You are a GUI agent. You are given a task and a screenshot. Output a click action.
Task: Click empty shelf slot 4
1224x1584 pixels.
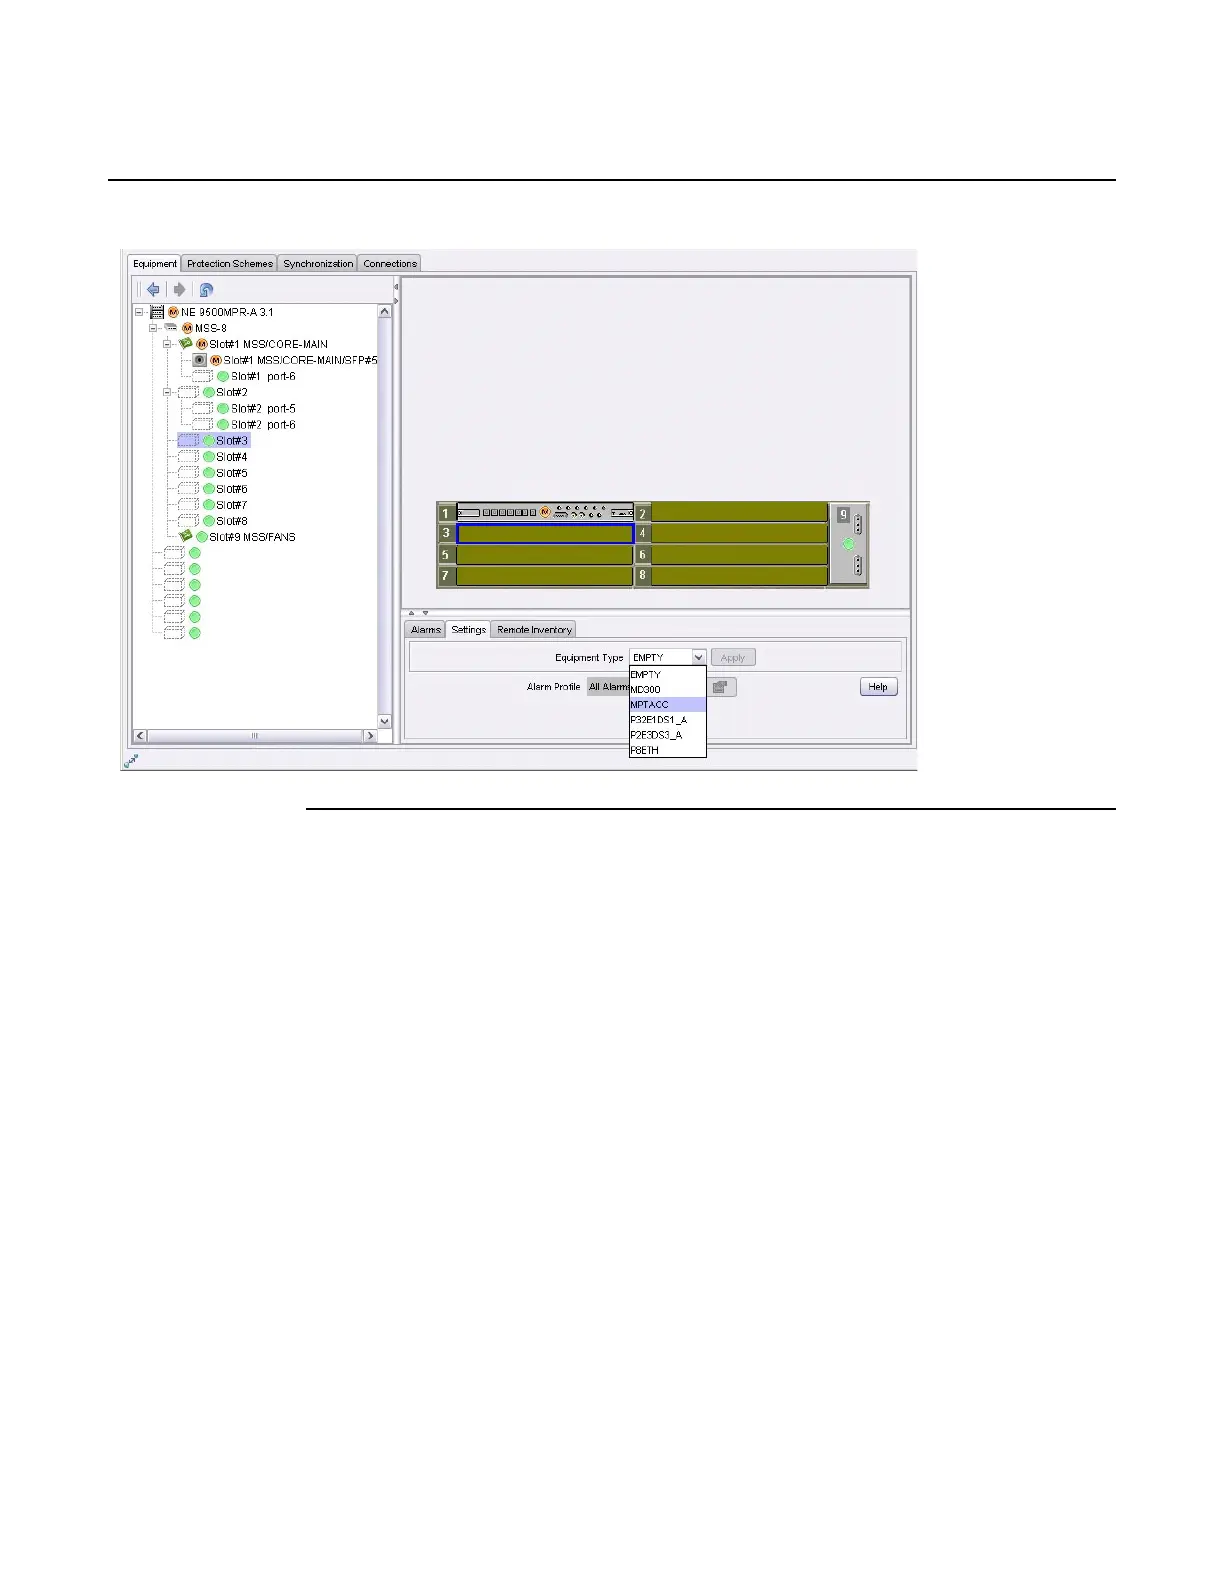[739, 534]
